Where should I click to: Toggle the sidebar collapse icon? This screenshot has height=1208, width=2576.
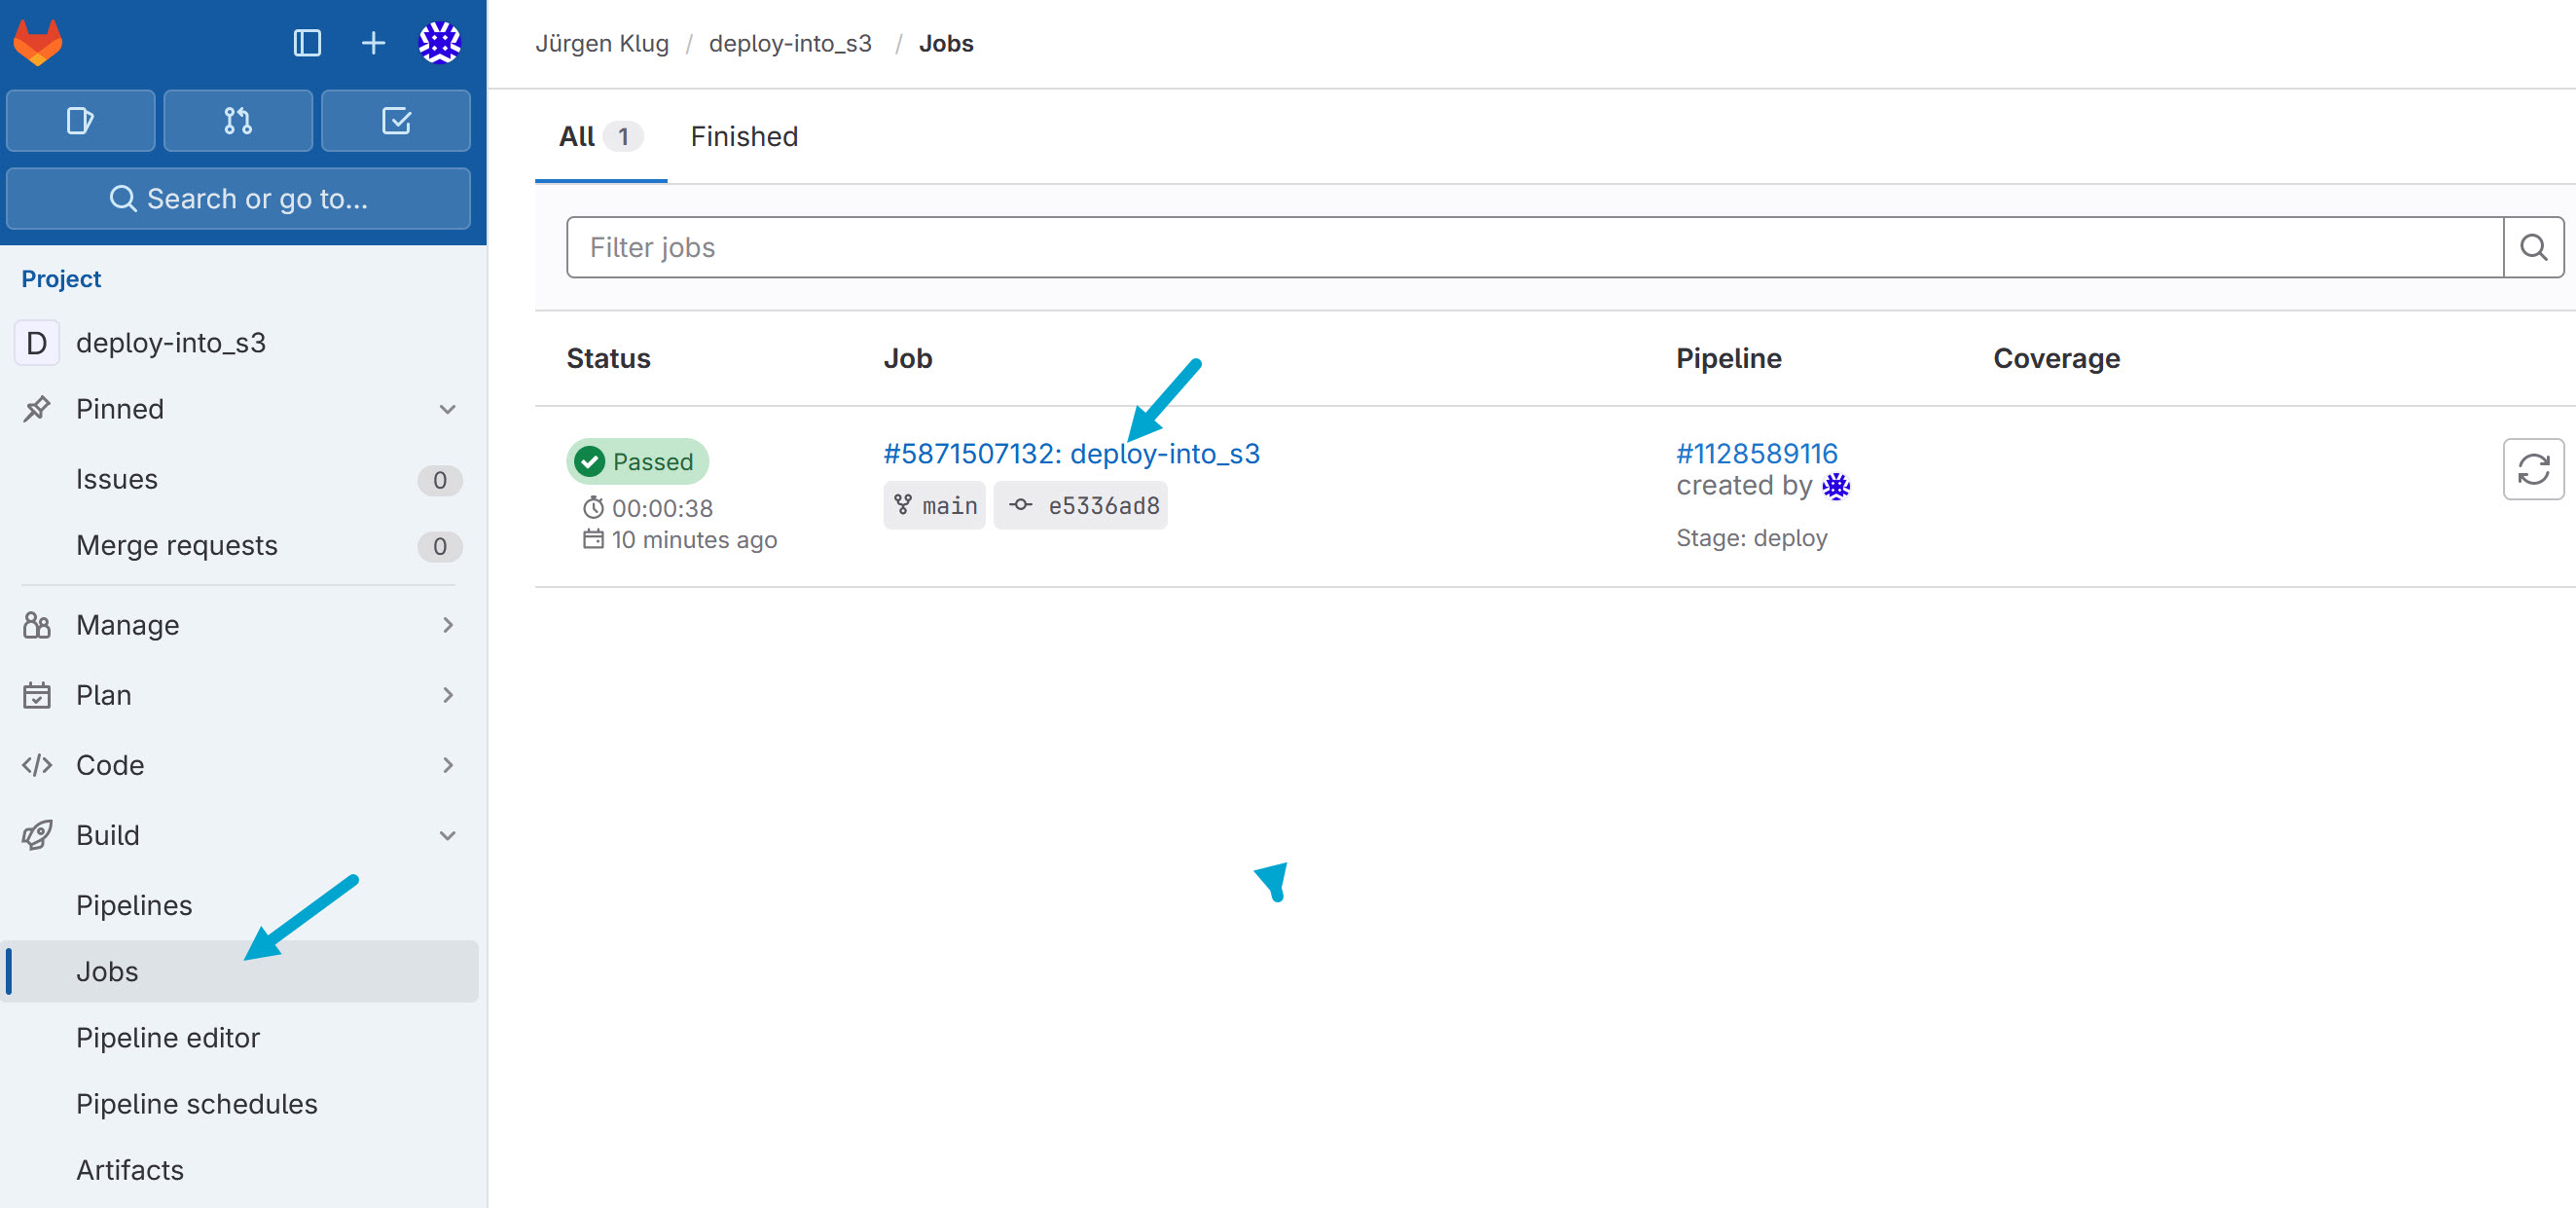[307, 43]
